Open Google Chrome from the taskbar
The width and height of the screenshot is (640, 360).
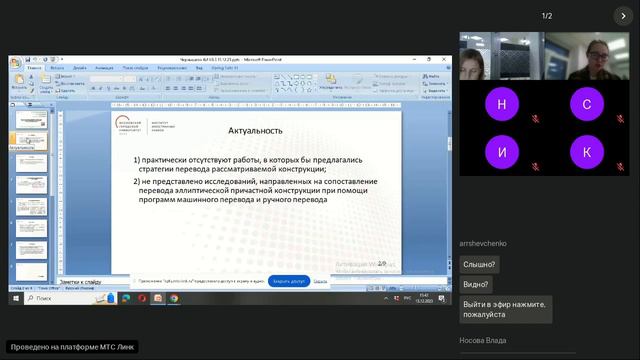[174, 298]
